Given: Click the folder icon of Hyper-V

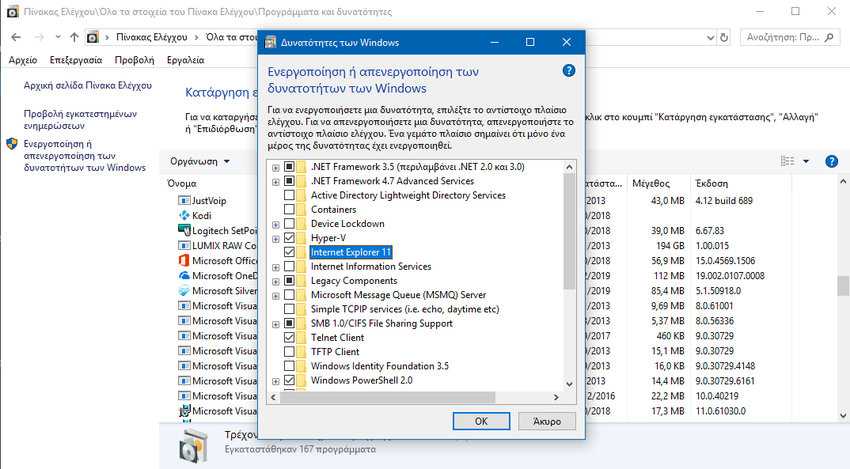Looking at the screenshot, I should click(301, 238).
